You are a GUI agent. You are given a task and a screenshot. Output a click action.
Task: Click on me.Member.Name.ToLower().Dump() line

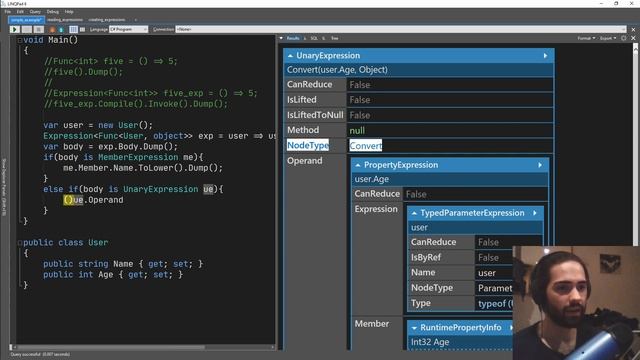143,168
